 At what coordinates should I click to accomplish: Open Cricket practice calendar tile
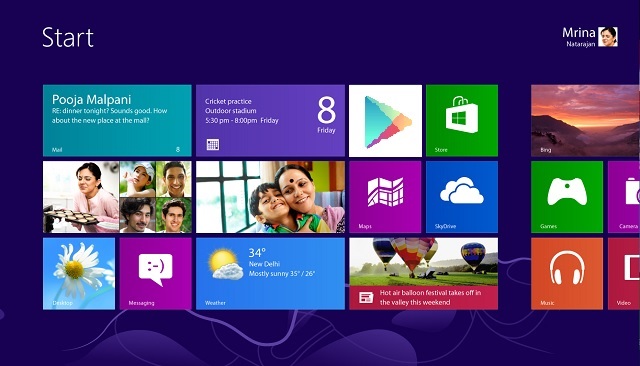coord(270,120)
